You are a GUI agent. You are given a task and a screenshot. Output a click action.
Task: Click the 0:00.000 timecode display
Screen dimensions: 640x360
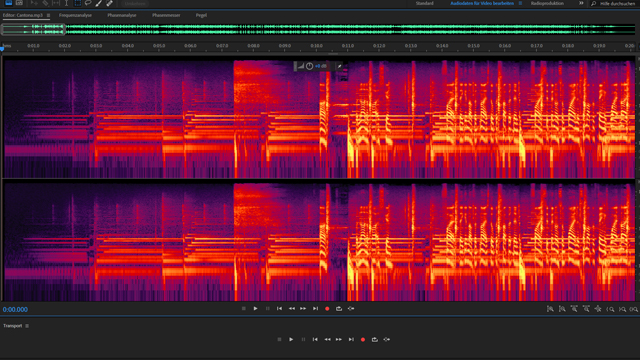(x=15, y=309)
